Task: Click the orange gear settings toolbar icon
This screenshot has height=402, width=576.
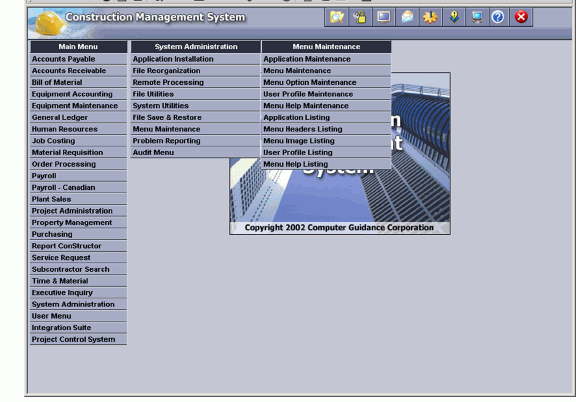Action: tap(430, 17)
